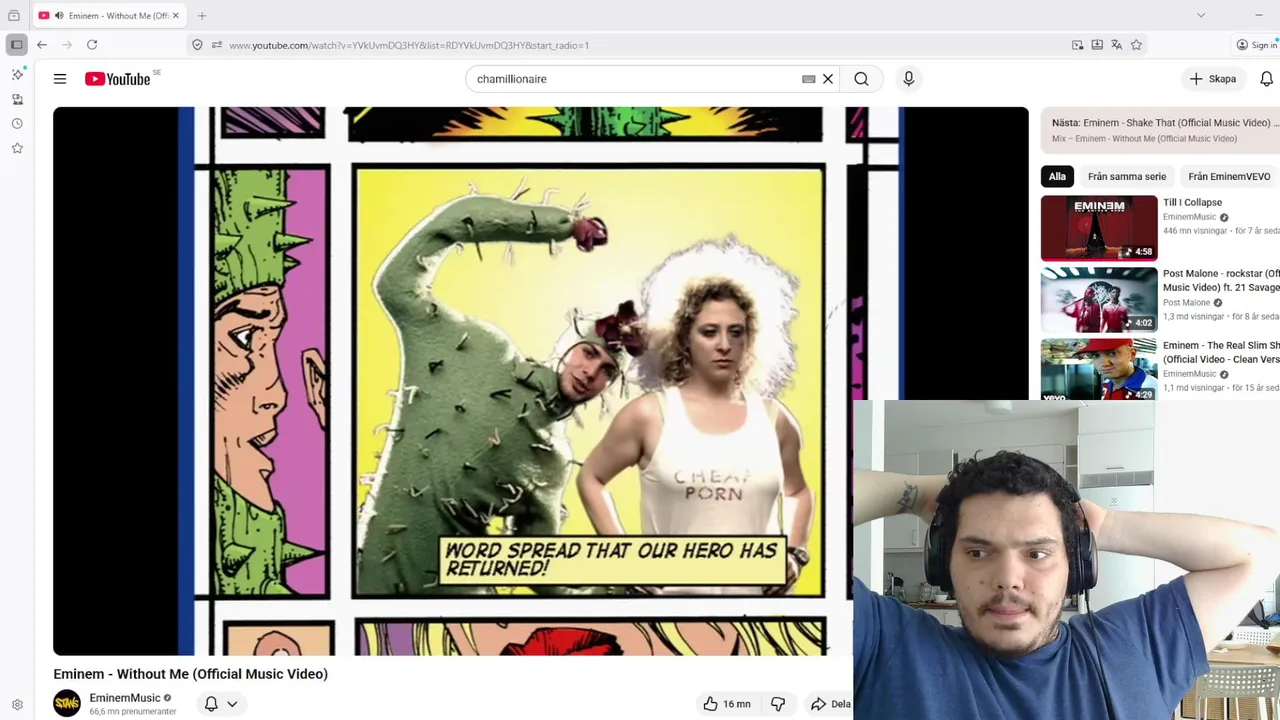Like the video with thumbs up

[x=727, y=704]
